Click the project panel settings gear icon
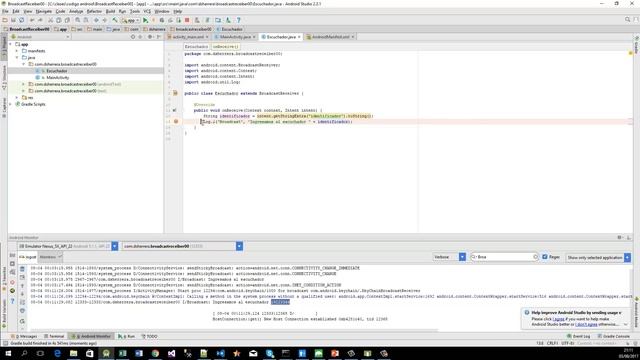Image resolution: width=640 pixels, height=360 pixels. coord(150,37)
